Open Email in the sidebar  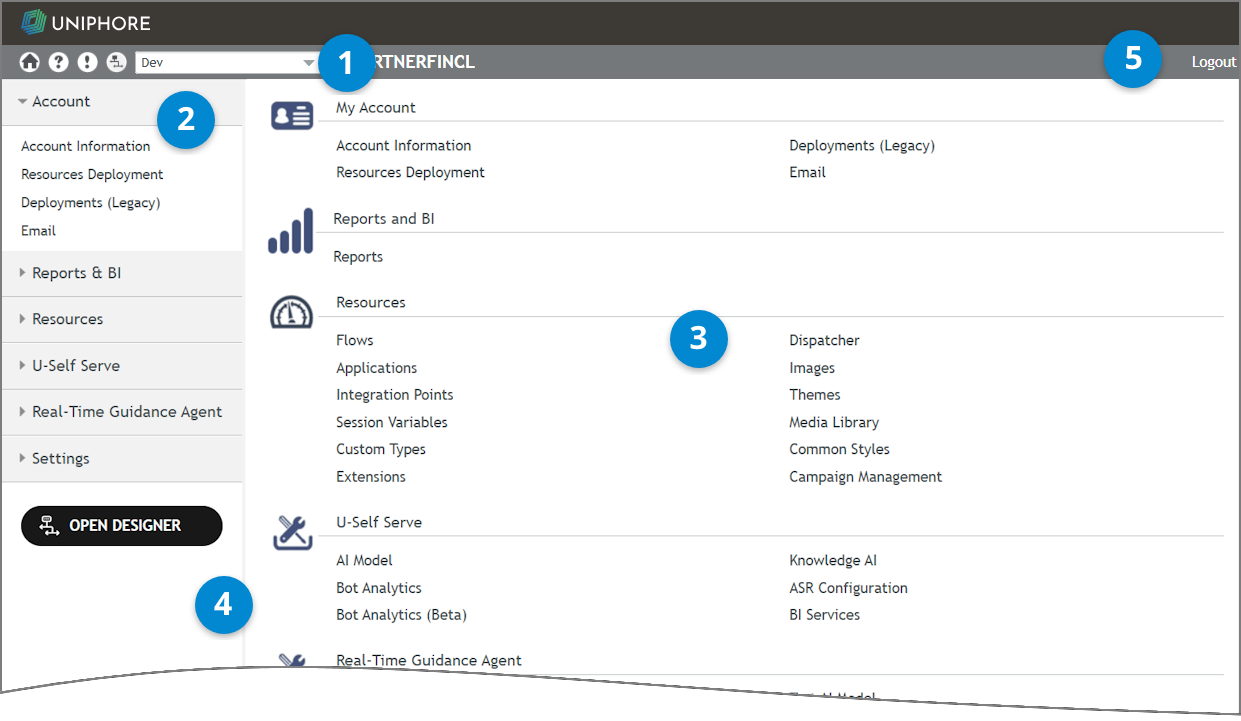tap(39, 231)
